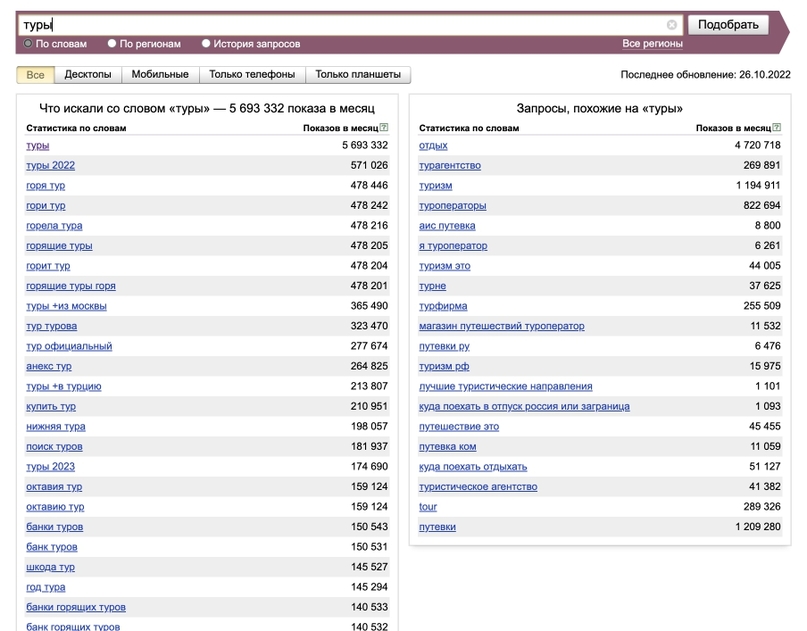
Task: Open the 'куда поехать отдыхать' link
Action: click(473, 467)
